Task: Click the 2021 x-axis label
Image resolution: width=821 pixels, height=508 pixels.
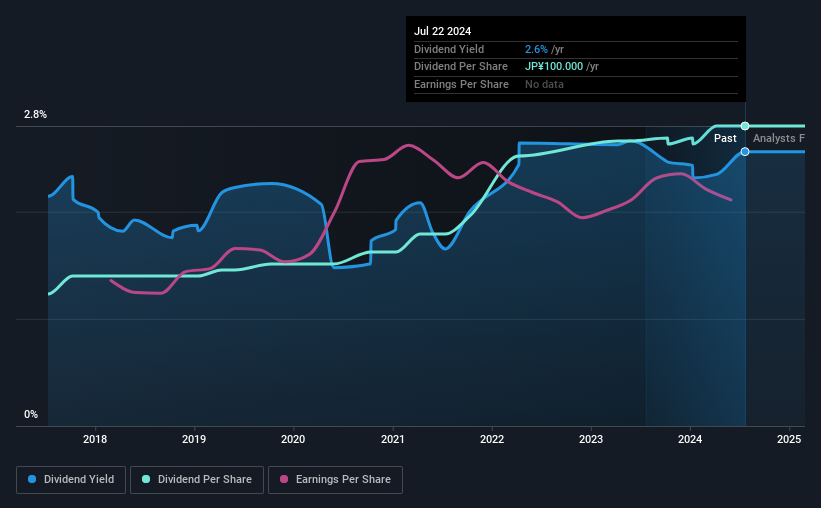Action: (x=392, y=439)
